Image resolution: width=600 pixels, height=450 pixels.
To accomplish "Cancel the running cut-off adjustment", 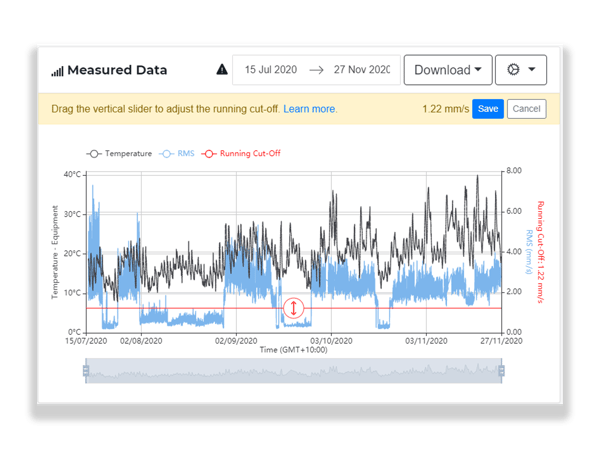I will 526,109.
